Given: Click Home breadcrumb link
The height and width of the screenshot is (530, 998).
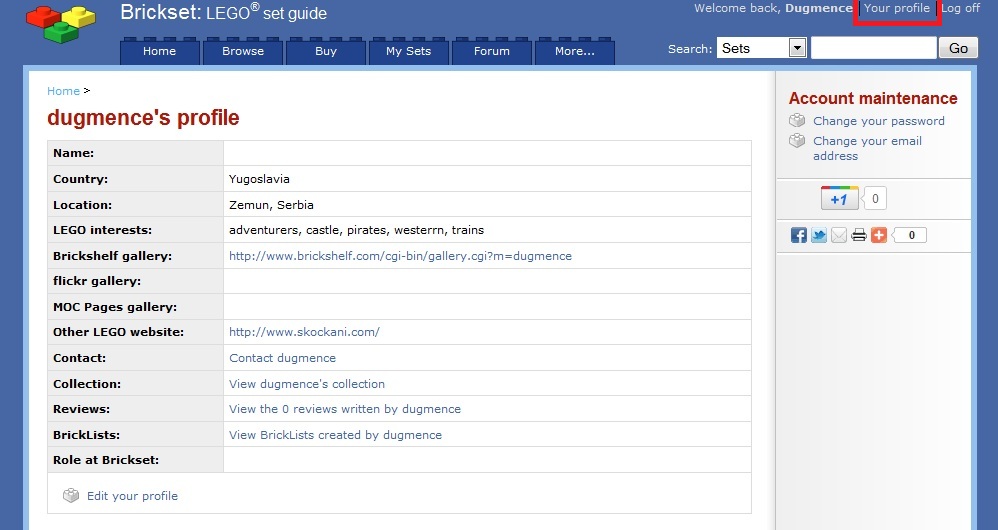Looking at the screenshot, I should [x=63, y=91].
